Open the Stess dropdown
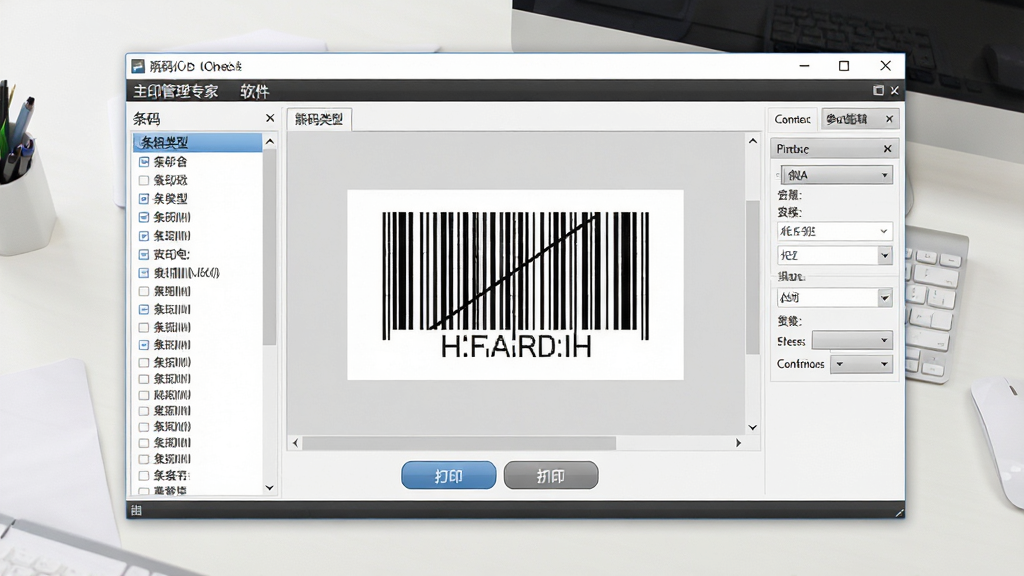1024x576 pixels. click(852, 340)
